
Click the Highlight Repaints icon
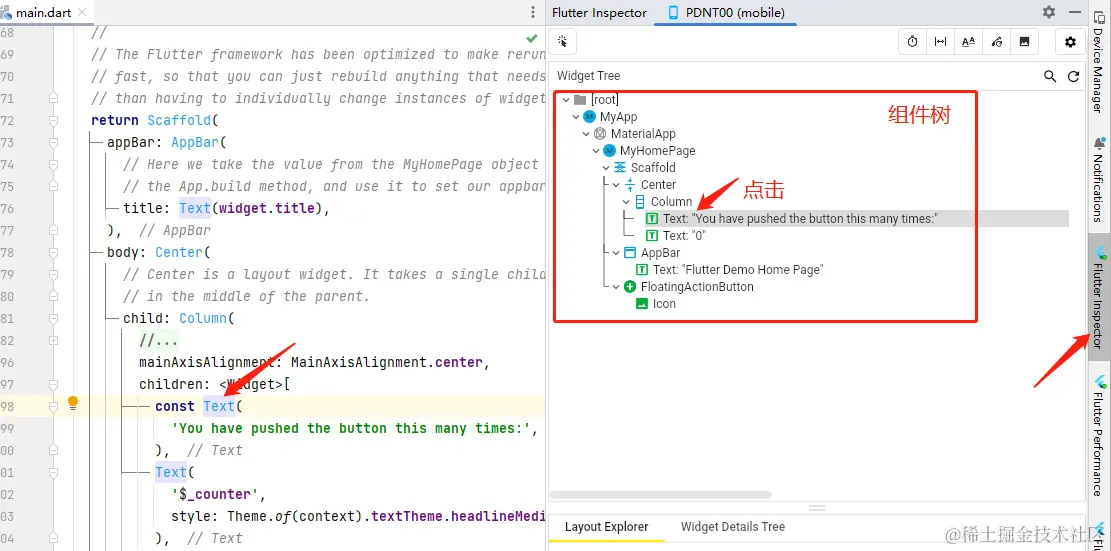996,42
